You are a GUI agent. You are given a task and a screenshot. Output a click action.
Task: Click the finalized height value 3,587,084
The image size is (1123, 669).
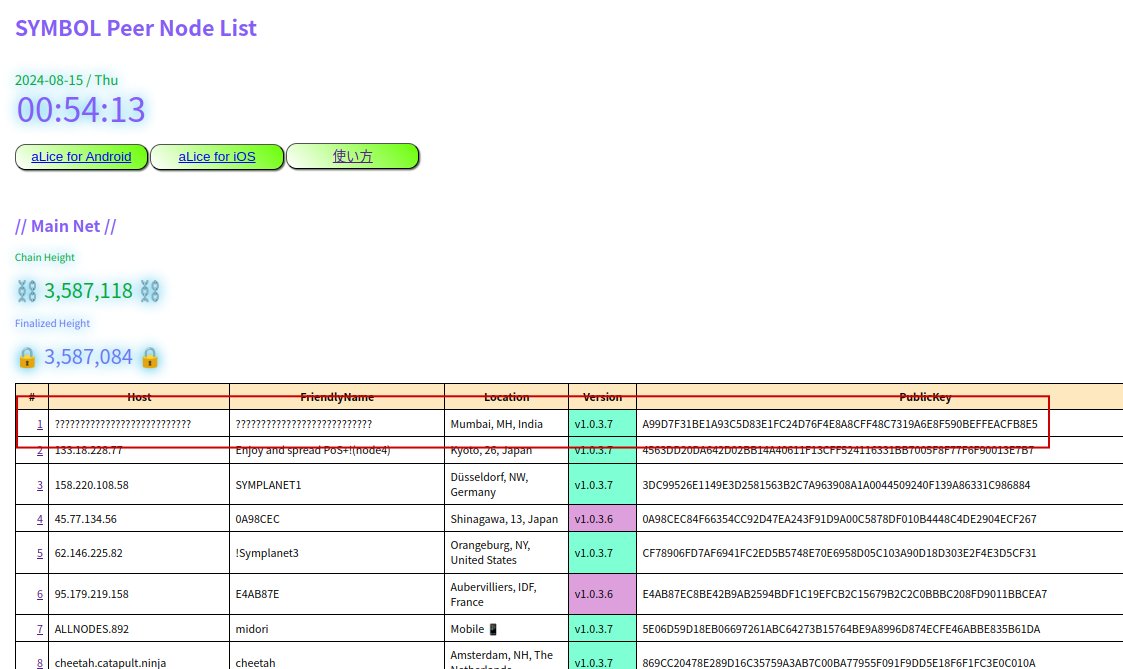coord(88,357)
